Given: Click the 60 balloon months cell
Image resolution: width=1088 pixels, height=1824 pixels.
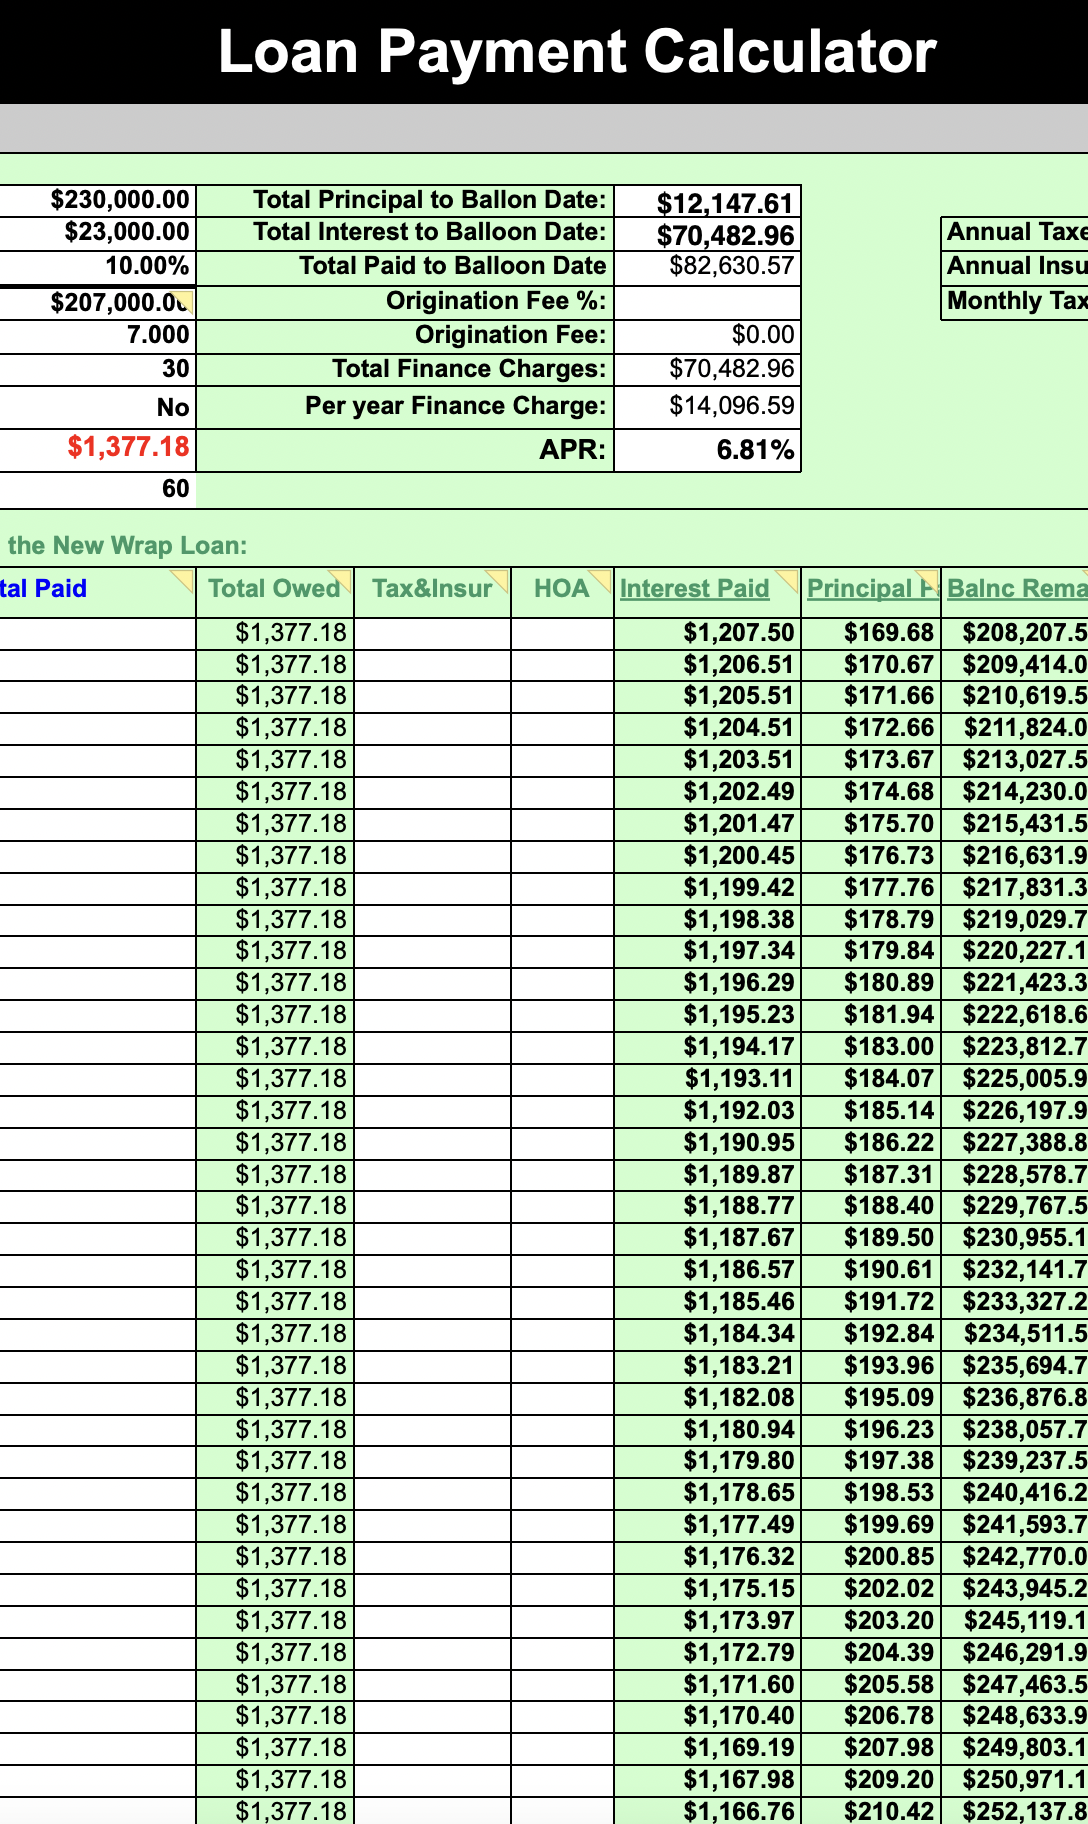Looking at the screenshot, I should pyautogui.click(x=98, y=488).
